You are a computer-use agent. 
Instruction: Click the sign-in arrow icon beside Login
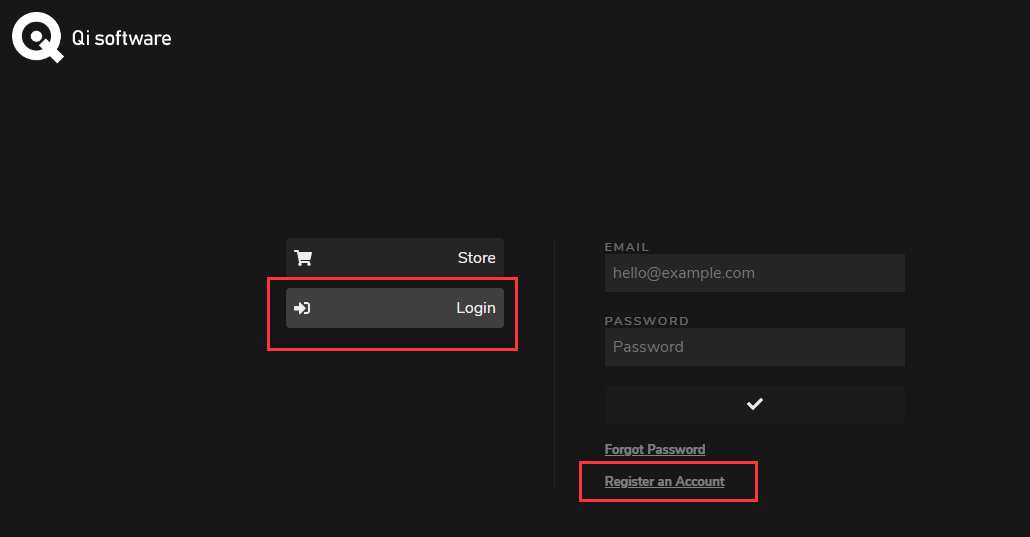click(302, 308)
